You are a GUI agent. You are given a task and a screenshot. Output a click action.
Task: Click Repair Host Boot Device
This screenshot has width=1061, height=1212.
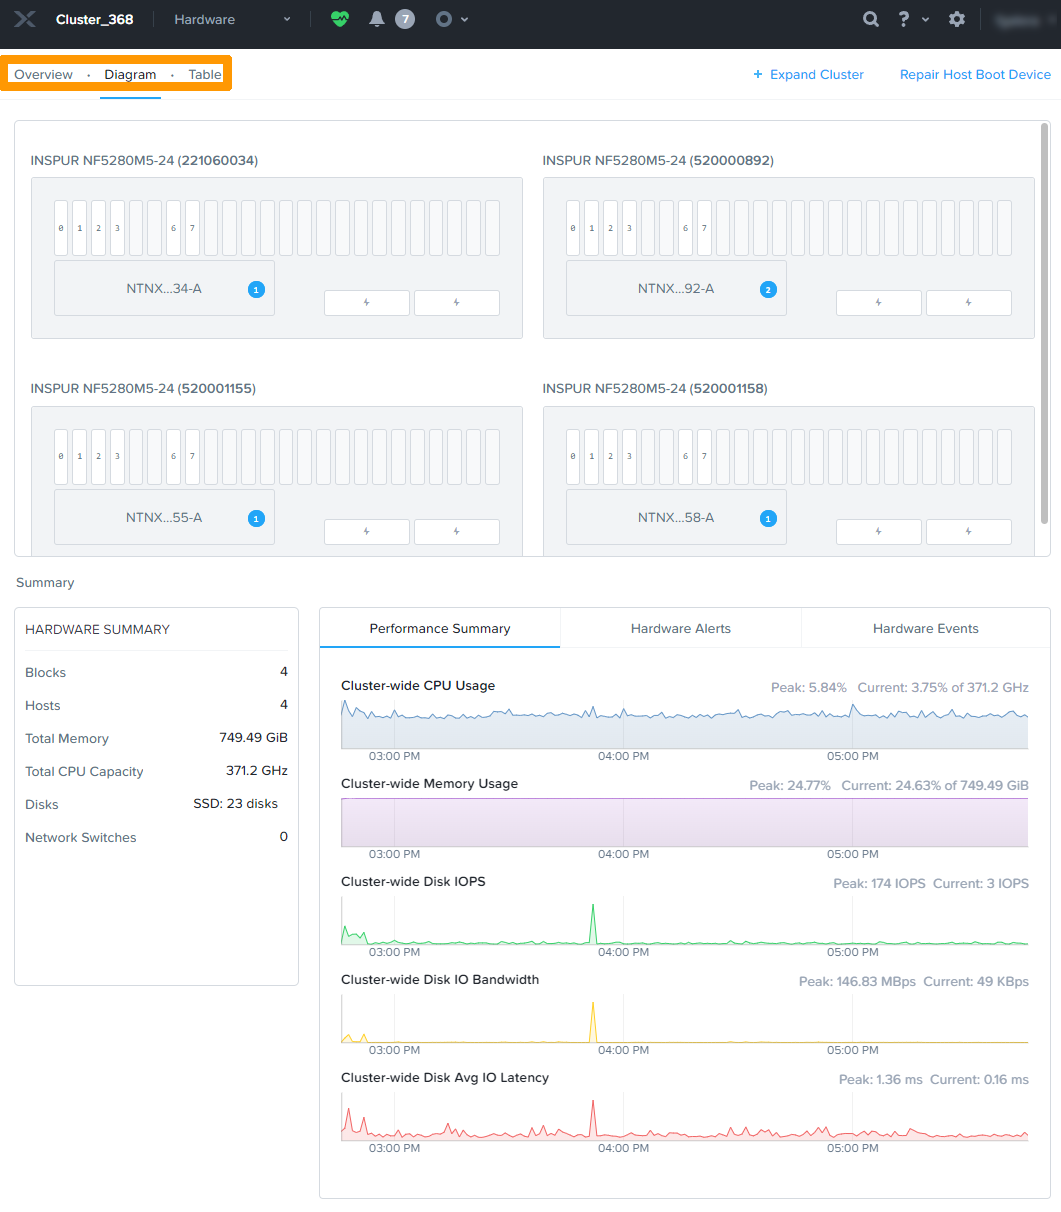point(975,75)
